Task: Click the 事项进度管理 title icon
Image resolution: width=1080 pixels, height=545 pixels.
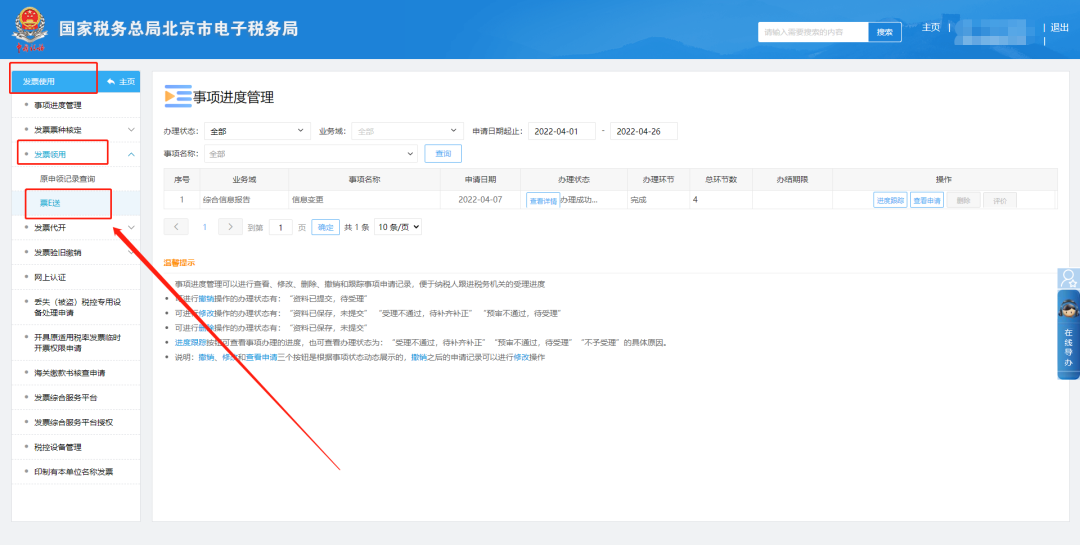Action: click(x=177, y=97)
